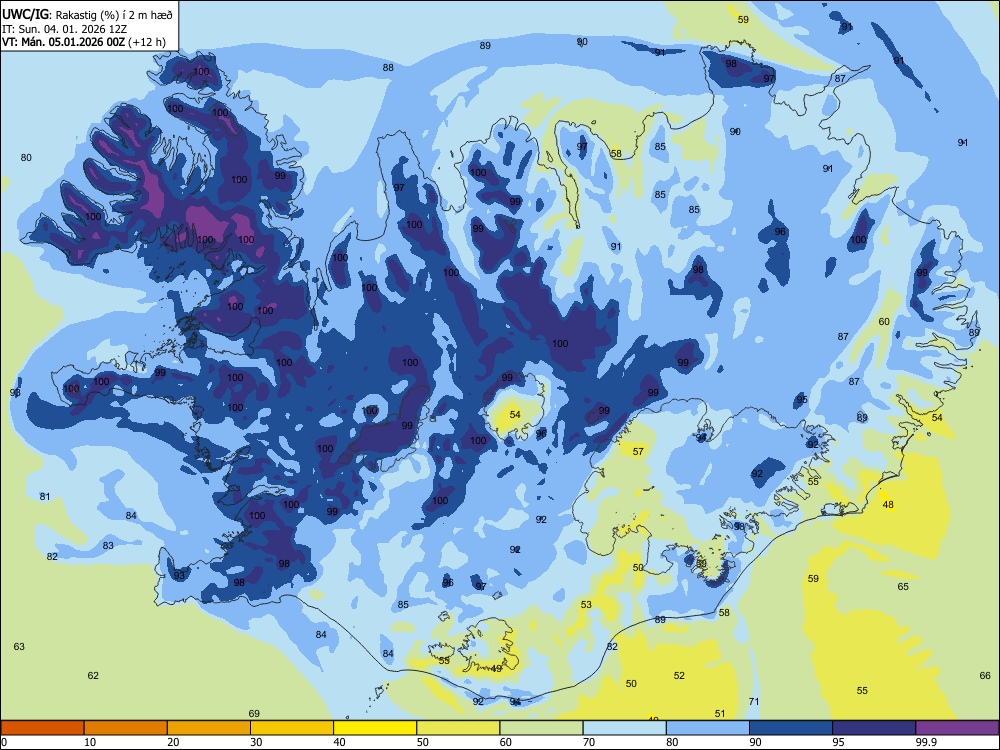Click the humidity value 66 on the map
Screen dimensions: 1000x750
point(985,675)
